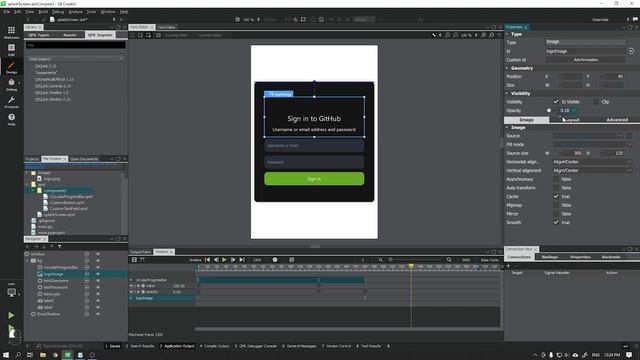The width and height of the screenshot is (640, 360).
Task: Jump to the timeline start
Action: click(x=207, y=260)
